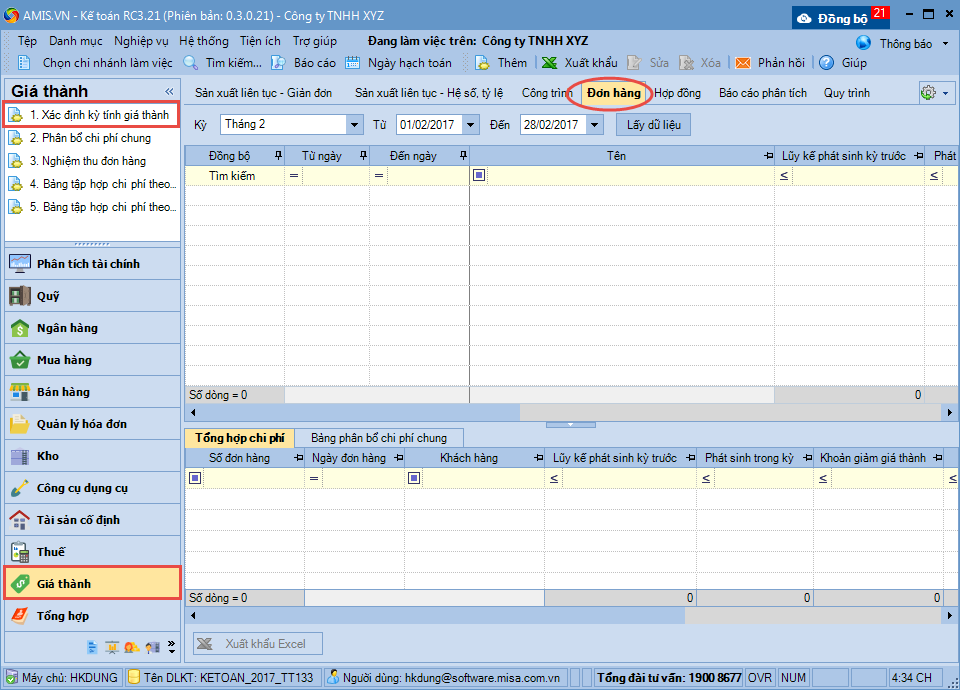Screen dimensions: 960x690
Task: Toggle the pin on Đến ngày column
Action: coord(462,156)
